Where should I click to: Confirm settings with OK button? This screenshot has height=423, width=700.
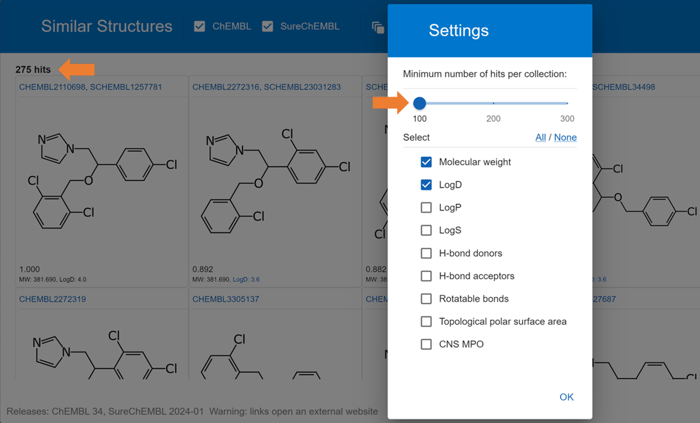567,397
